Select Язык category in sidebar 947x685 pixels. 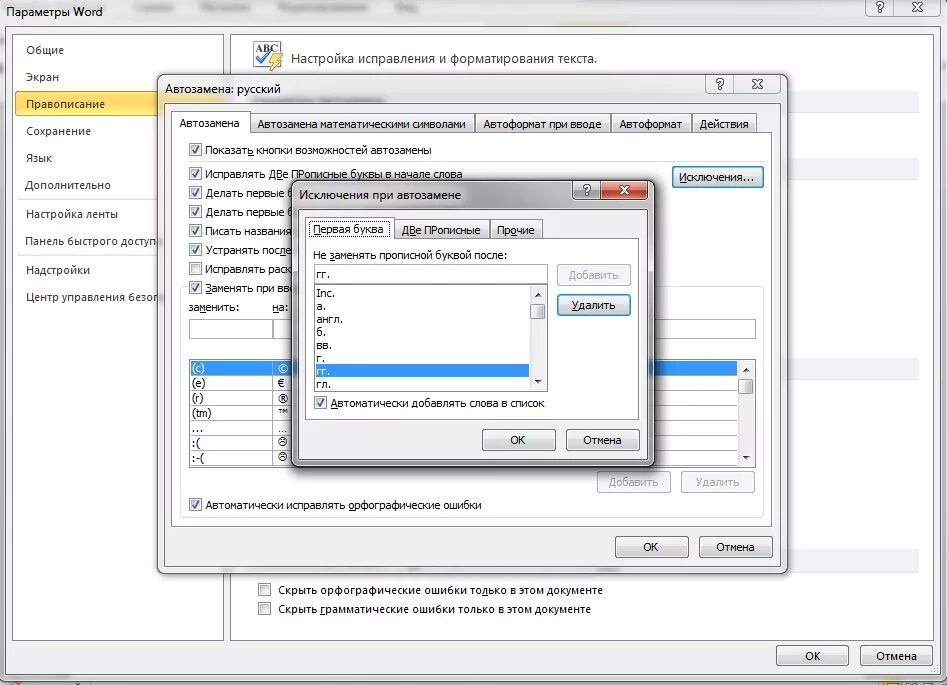tap(39, 158)
